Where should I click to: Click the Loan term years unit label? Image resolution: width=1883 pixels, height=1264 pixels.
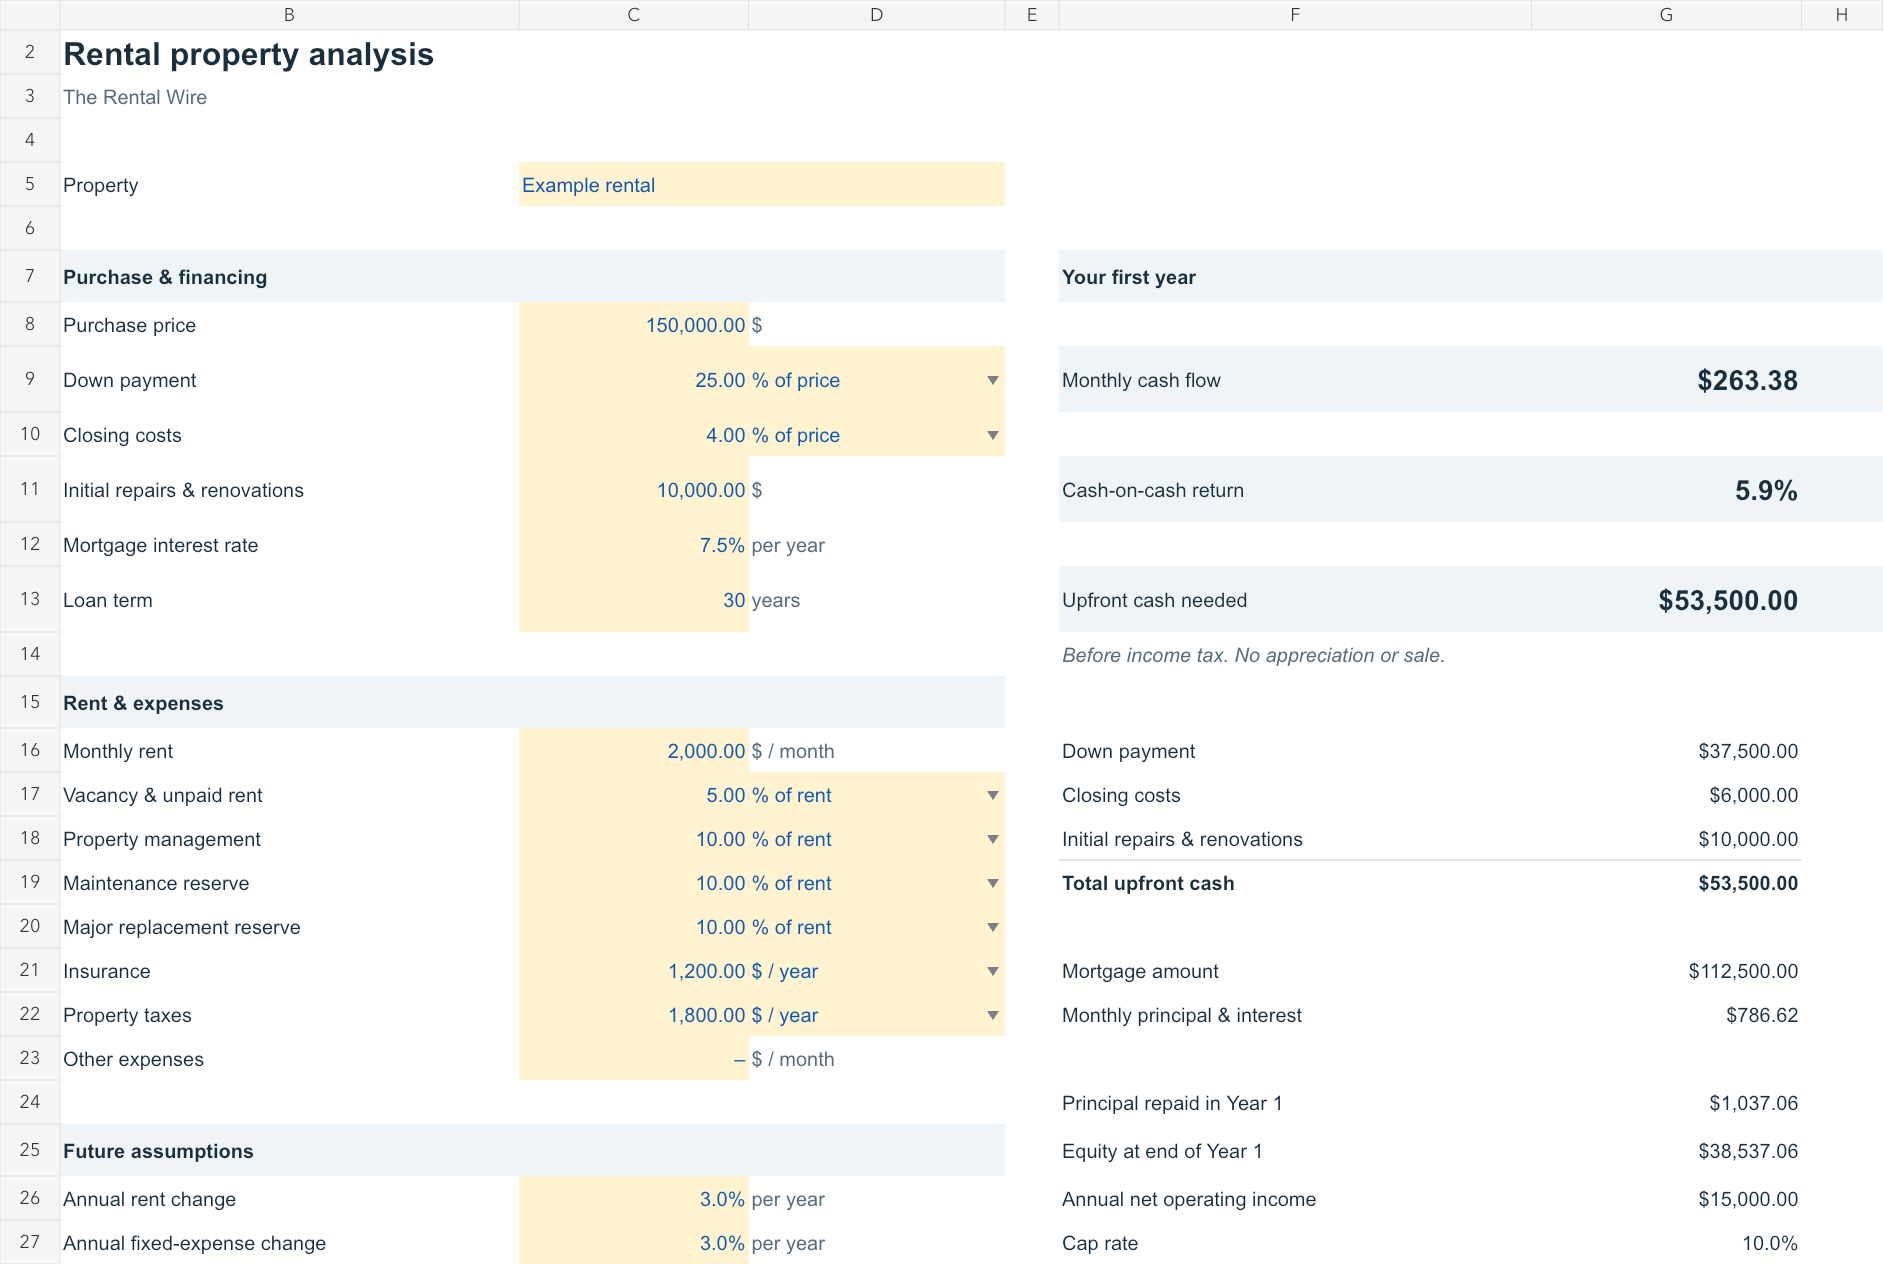[x=776, y=600]
